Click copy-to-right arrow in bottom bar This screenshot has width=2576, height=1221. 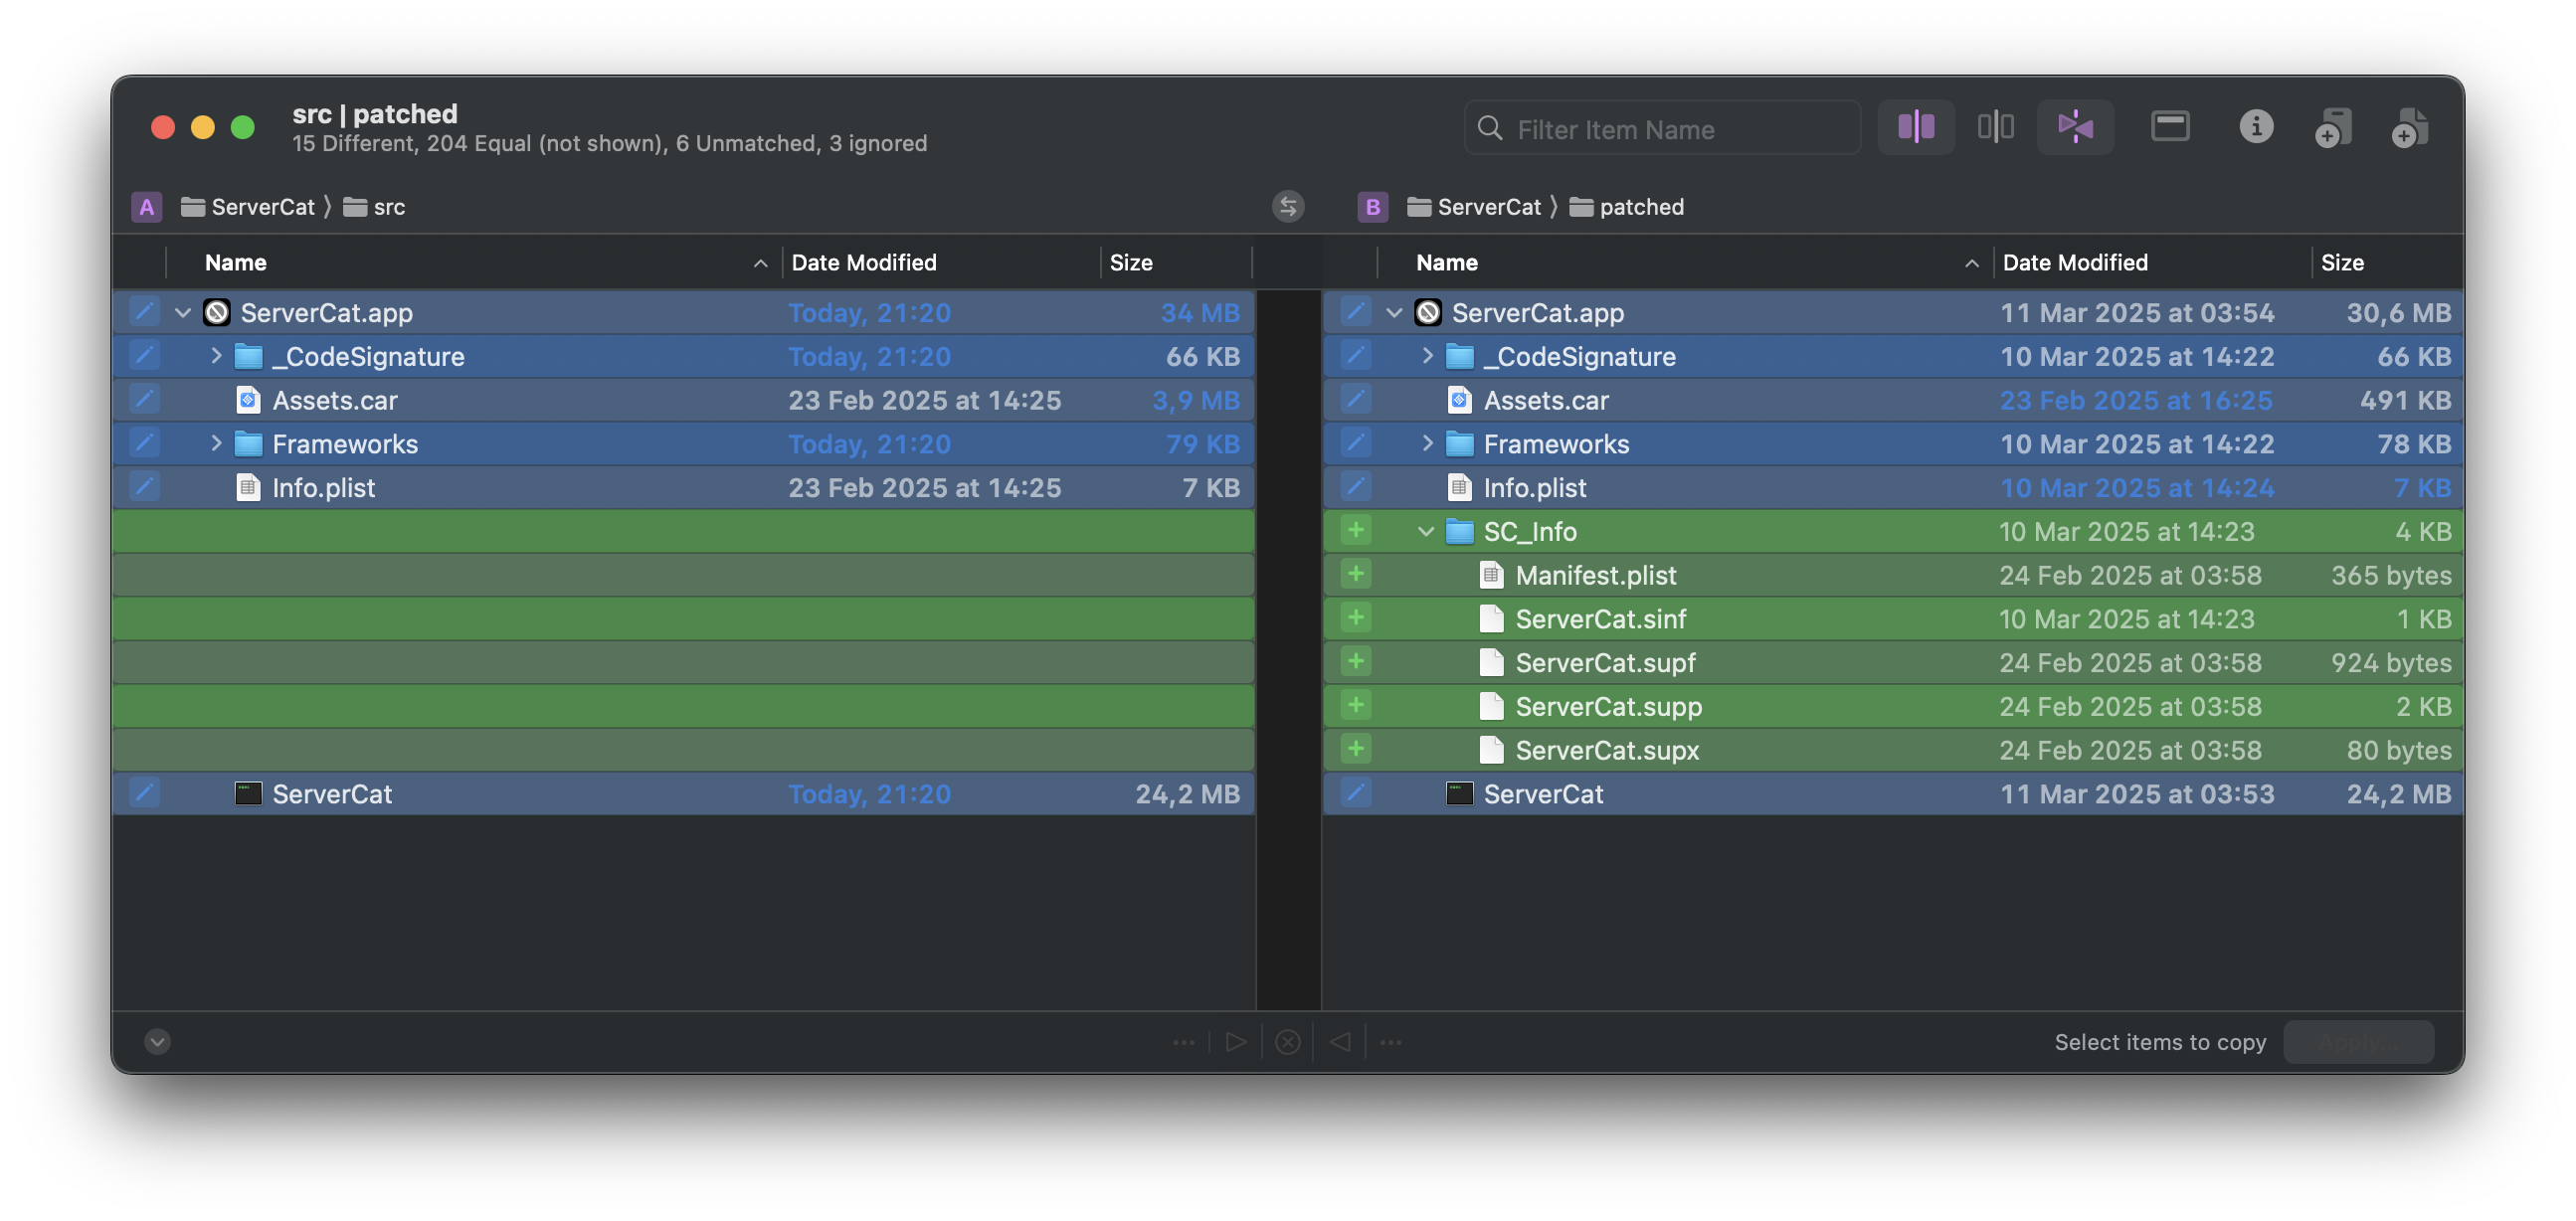pyautogui.click(x=1236, y=1041)
